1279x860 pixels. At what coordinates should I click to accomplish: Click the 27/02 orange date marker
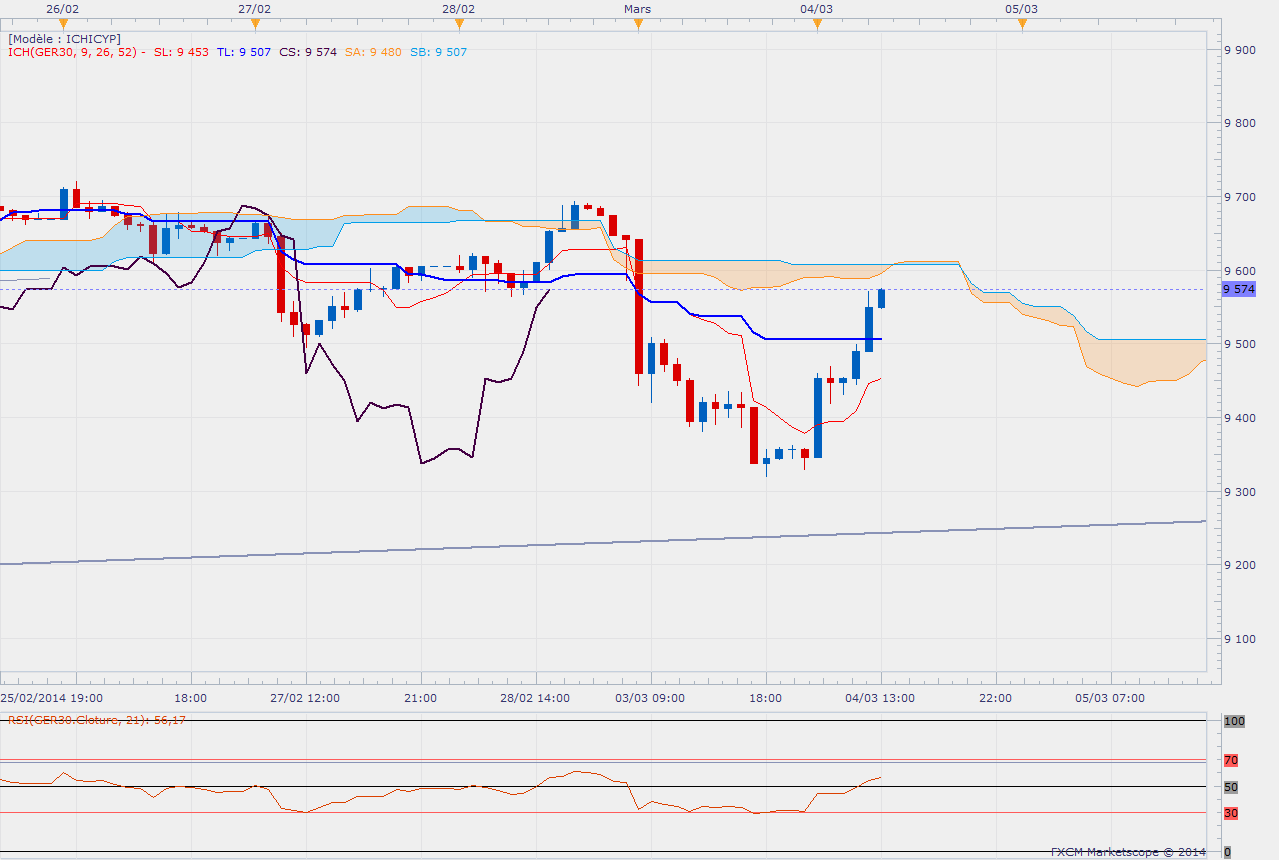click(x=255, y=24)
